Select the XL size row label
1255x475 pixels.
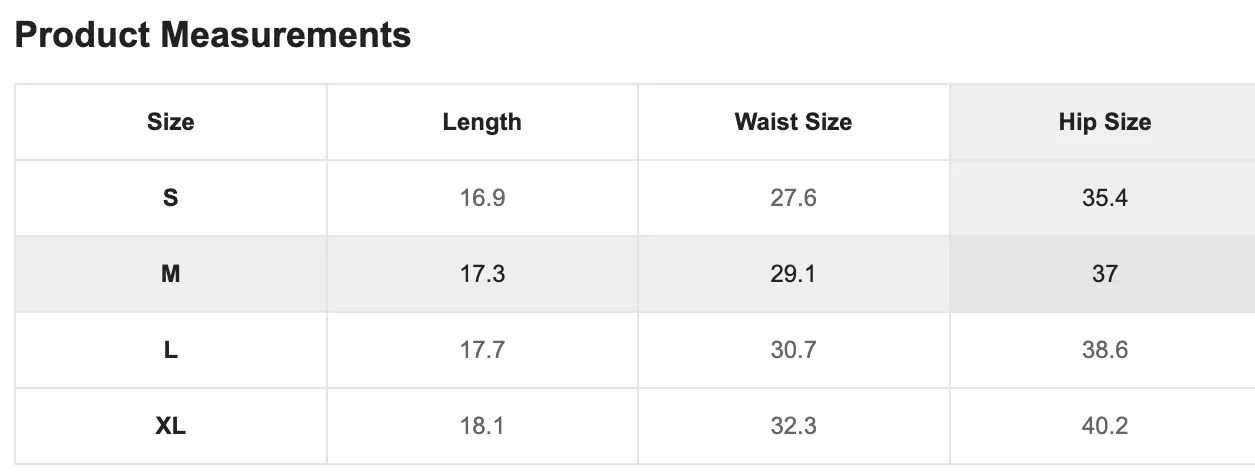click(x=171, y=426)
